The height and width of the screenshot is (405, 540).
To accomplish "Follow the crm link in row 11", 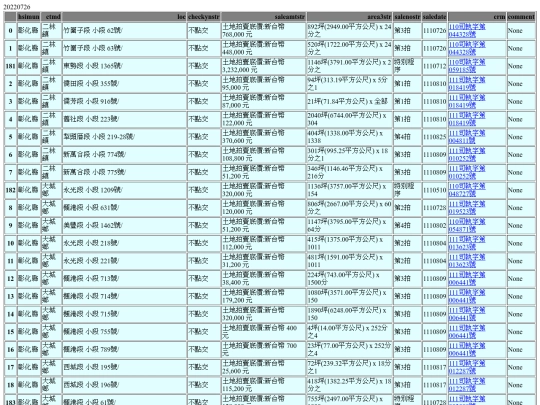I will coord(467,261).
